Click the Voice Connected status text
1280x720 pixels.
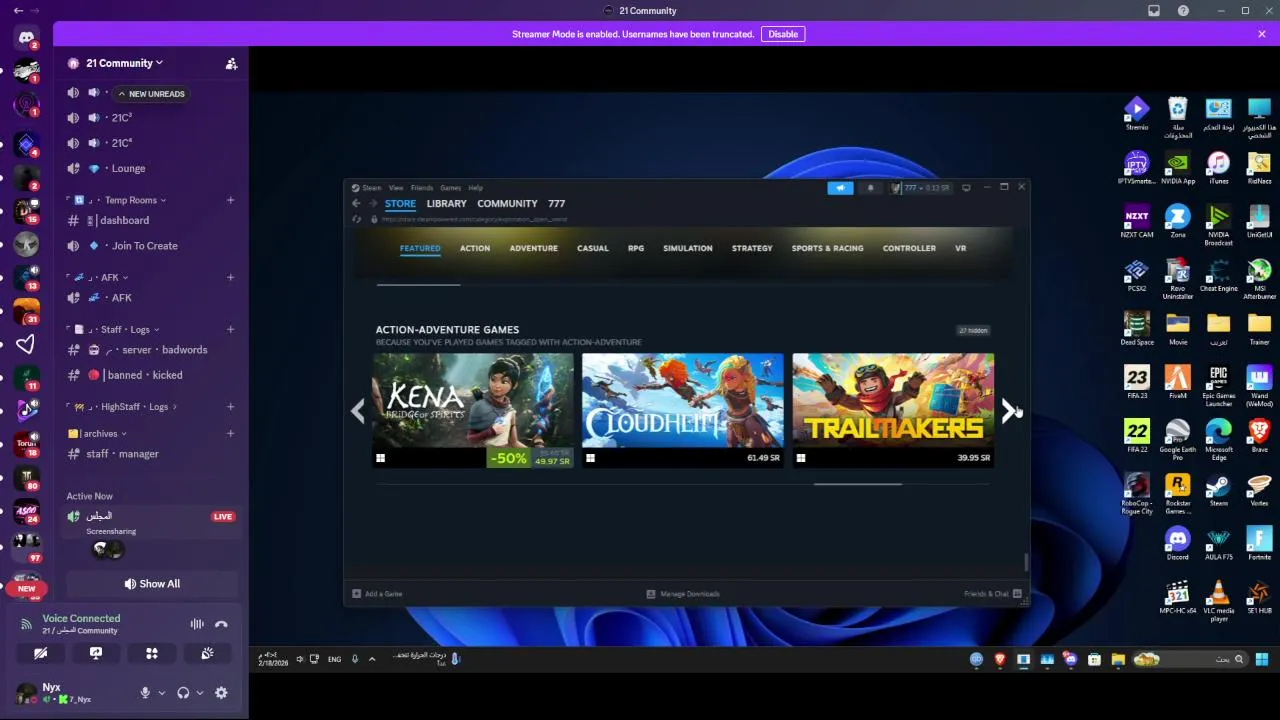(x=81, y=618)
